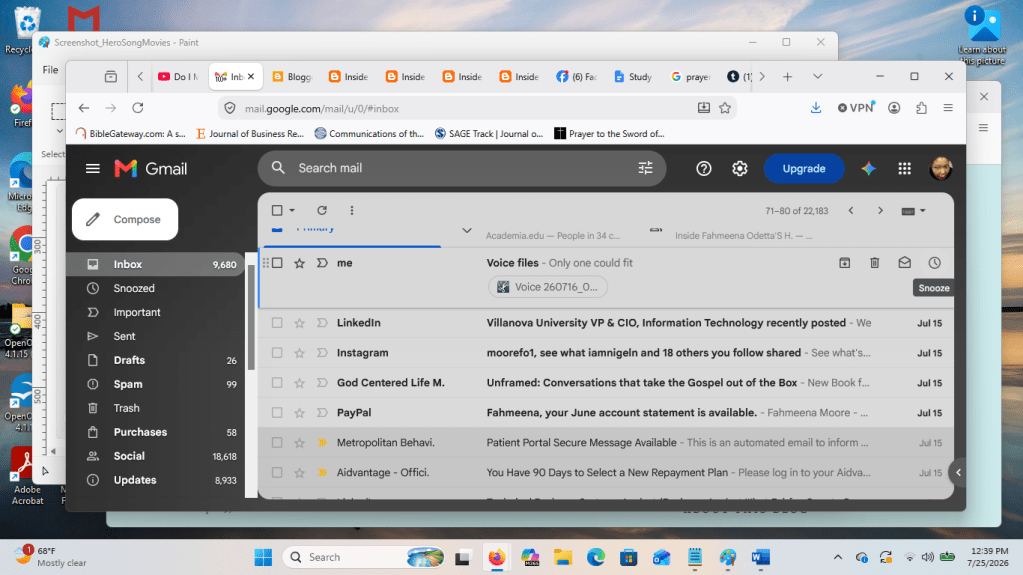This screenshot has width=1023, height=575.
Task: Archive the Voice files email
Action: (x=844, y=263)
